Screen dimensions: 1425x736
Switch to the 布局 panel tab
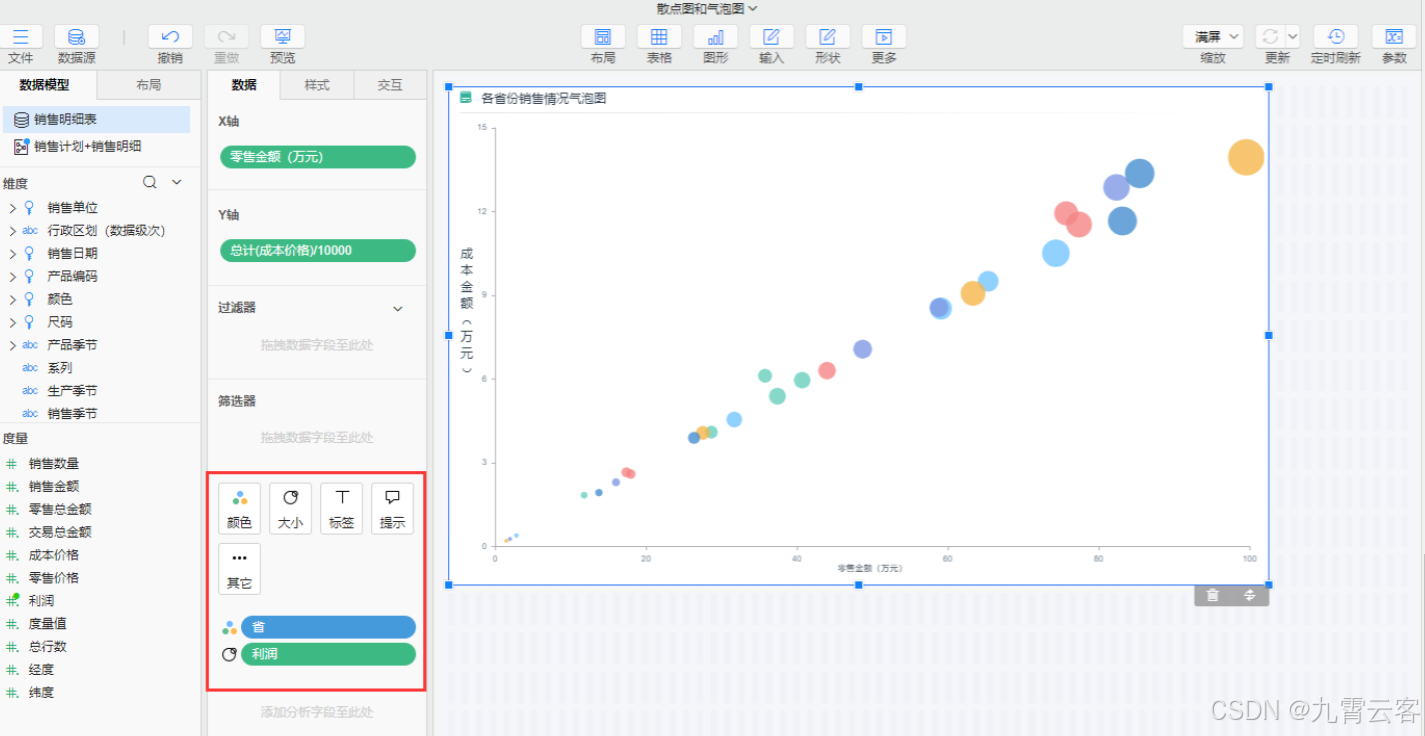[149, 85]
